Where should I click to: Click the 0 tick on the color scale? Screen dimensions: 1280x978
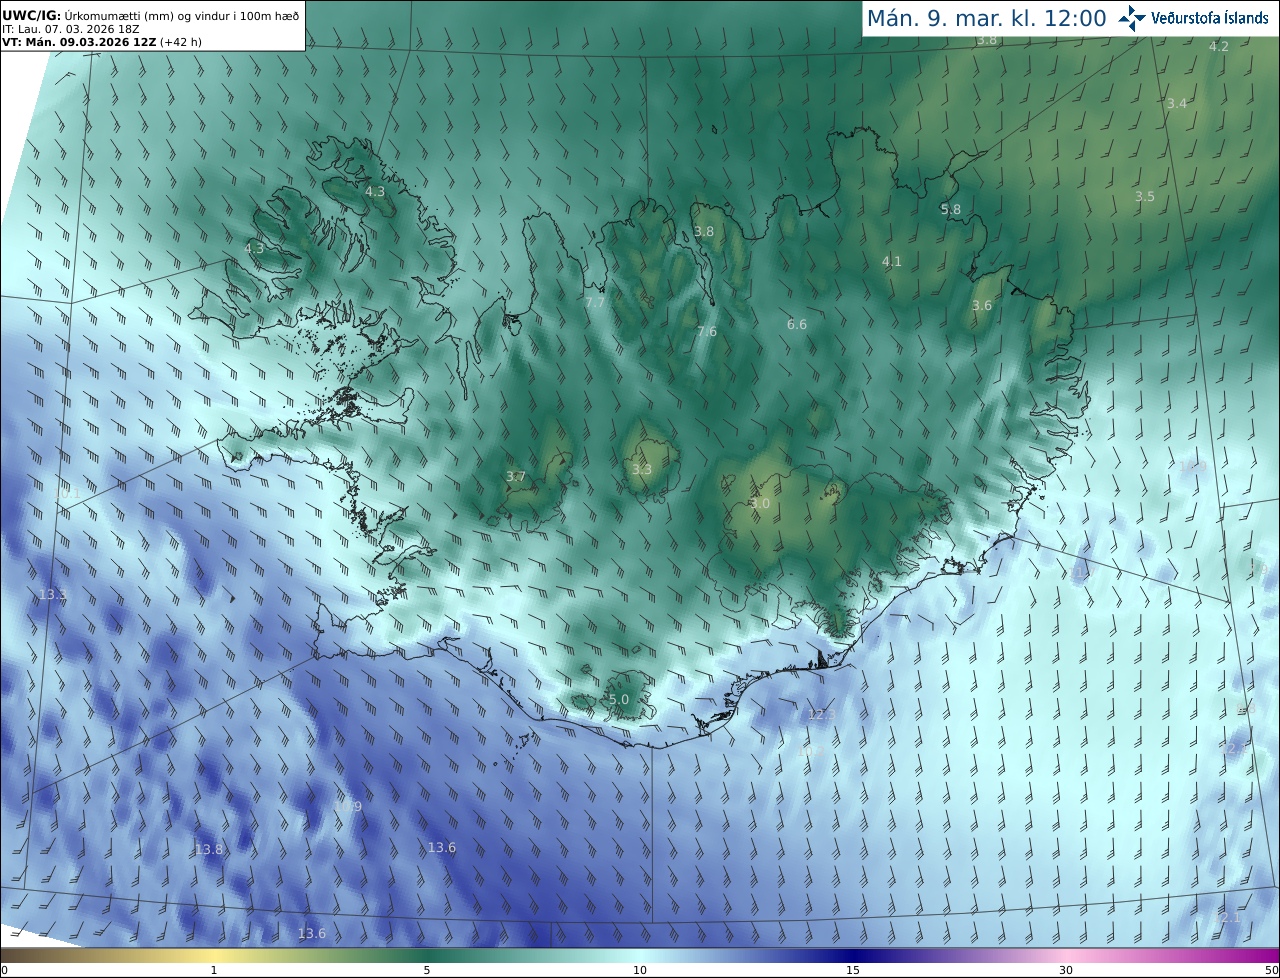[4, 970]
